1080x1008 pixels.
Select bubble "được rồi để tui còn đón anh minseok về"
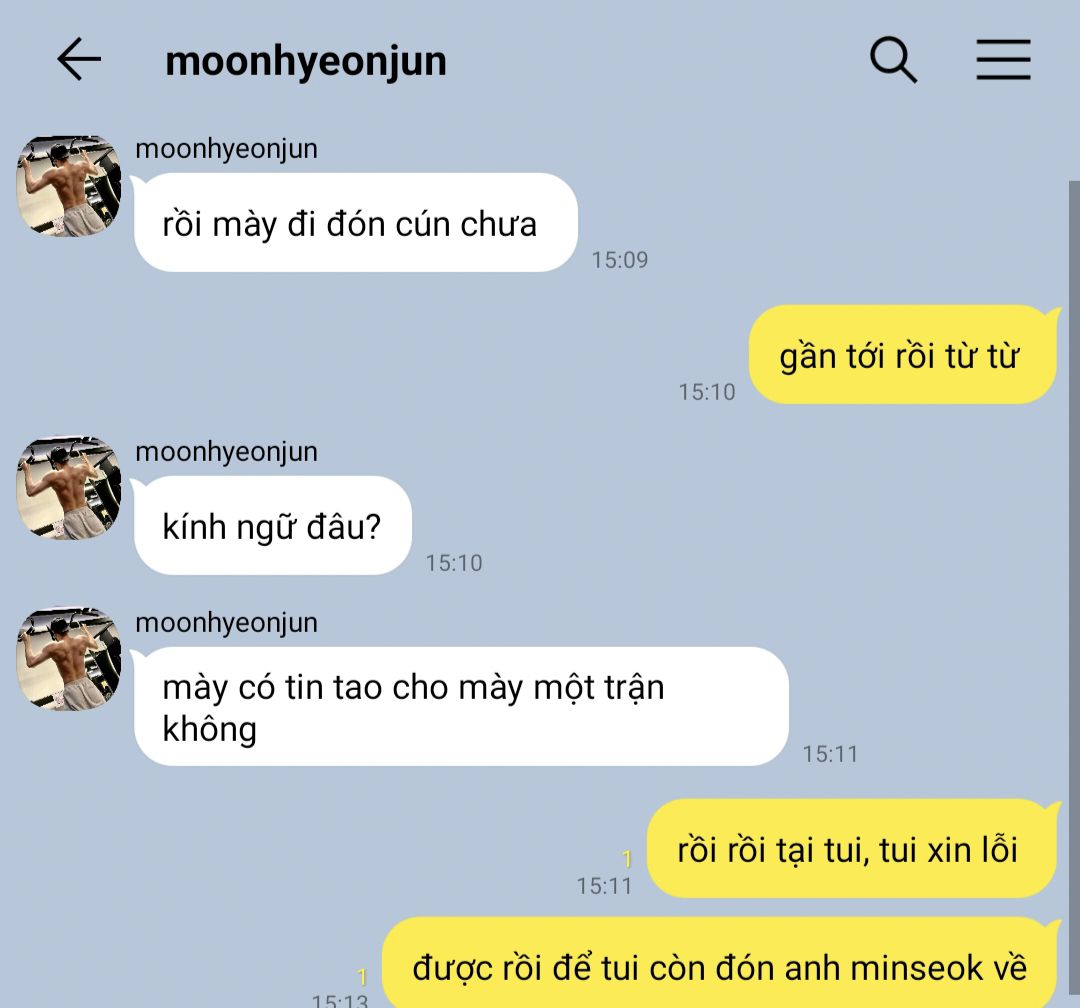pos(720,963)
